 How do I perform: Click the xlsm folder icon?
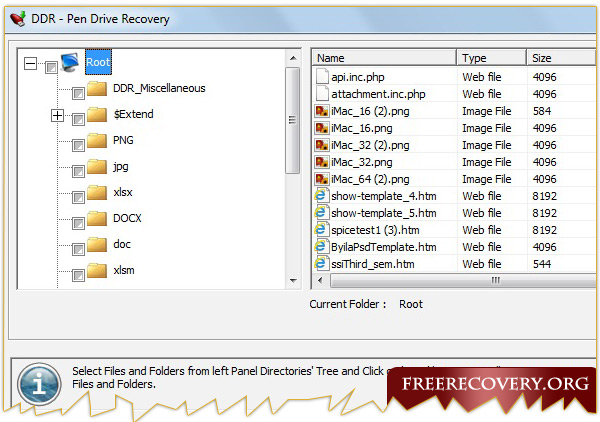tap(97, 270)
